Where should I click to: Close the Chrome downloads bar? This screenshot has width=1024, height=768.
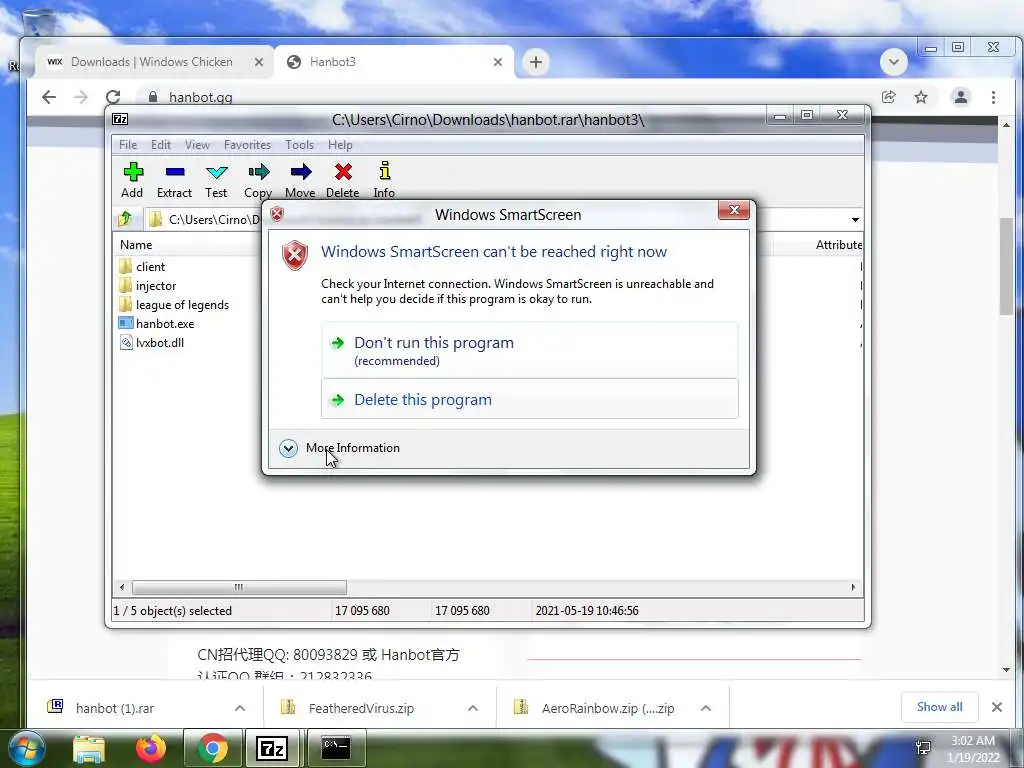click(997, 707)
